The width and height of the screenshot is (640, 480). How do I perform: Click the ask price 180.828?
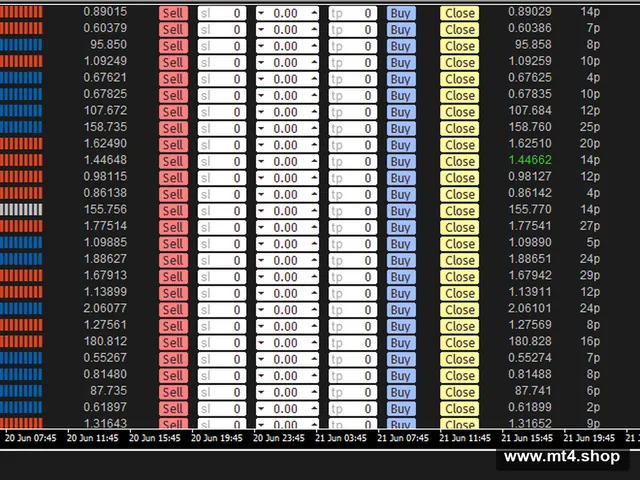[530, 341]
